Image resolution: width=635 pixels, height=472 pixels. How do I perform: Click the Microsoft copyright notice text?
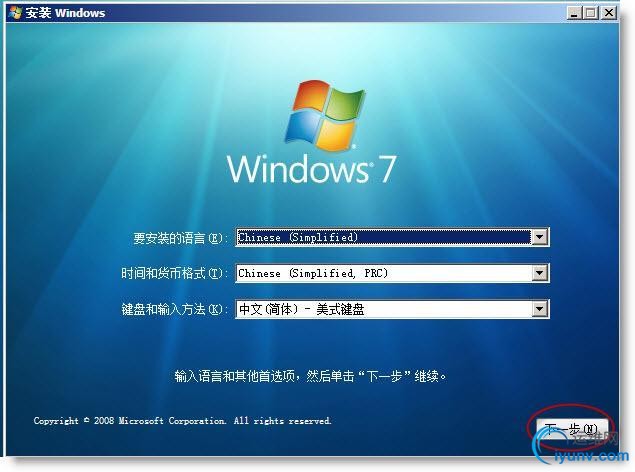(x=182, y=421)
